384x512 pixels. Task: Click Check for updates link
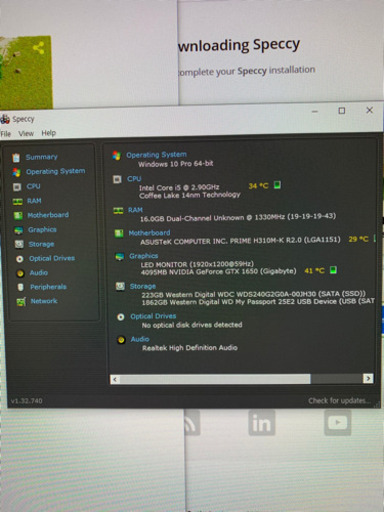[x=339, y=400]
